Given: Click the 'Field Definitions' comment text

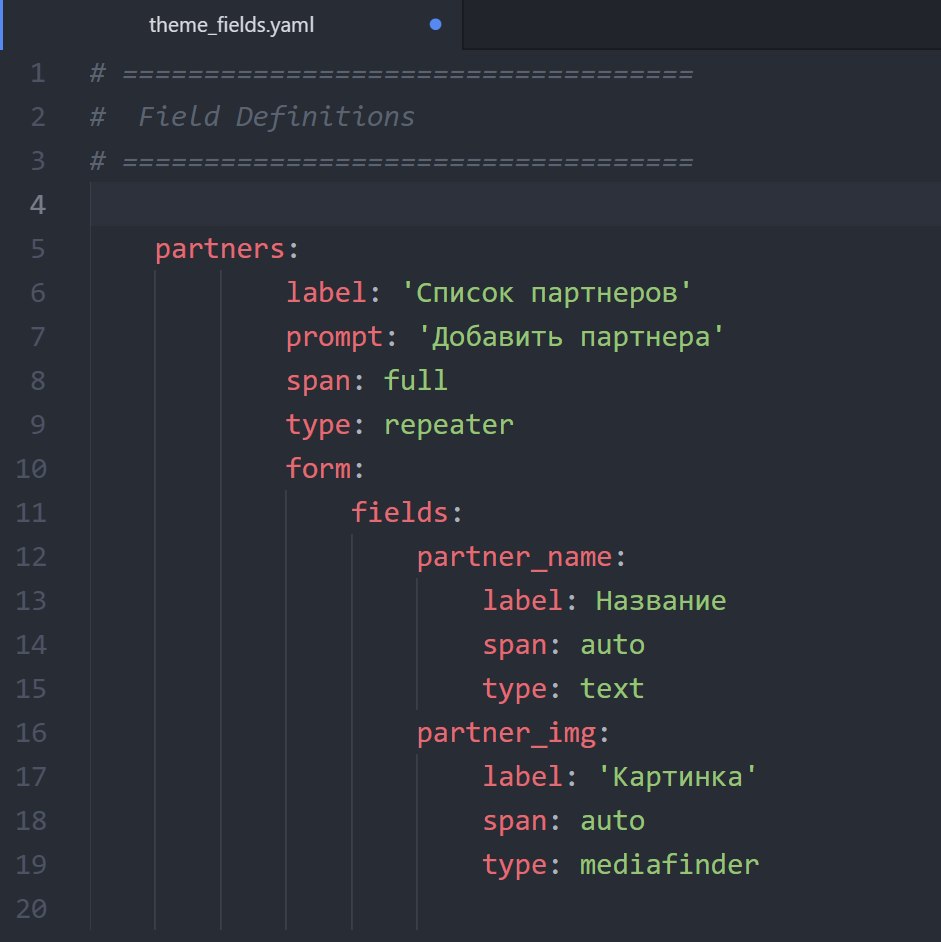Looking at the screenshot, I should (x=276, y=117).
